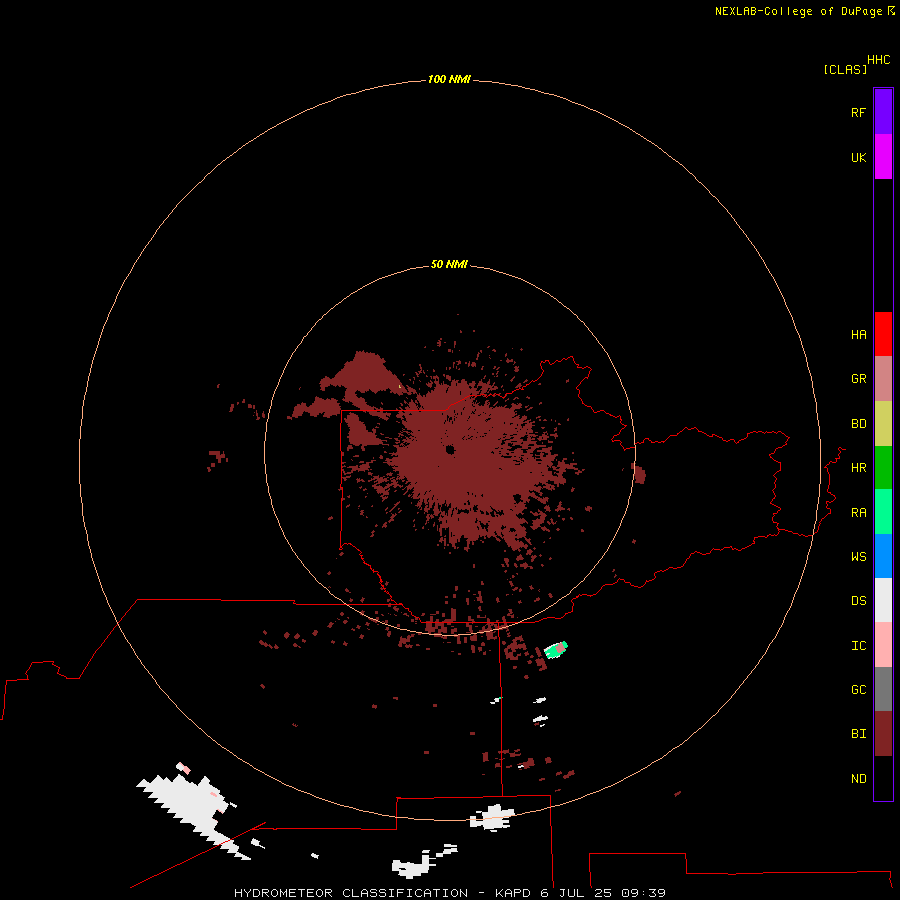900x900 pixels.
Task: Click the 50 NMI range ring label
Action: pyautogui.click(x=449, y=264)
